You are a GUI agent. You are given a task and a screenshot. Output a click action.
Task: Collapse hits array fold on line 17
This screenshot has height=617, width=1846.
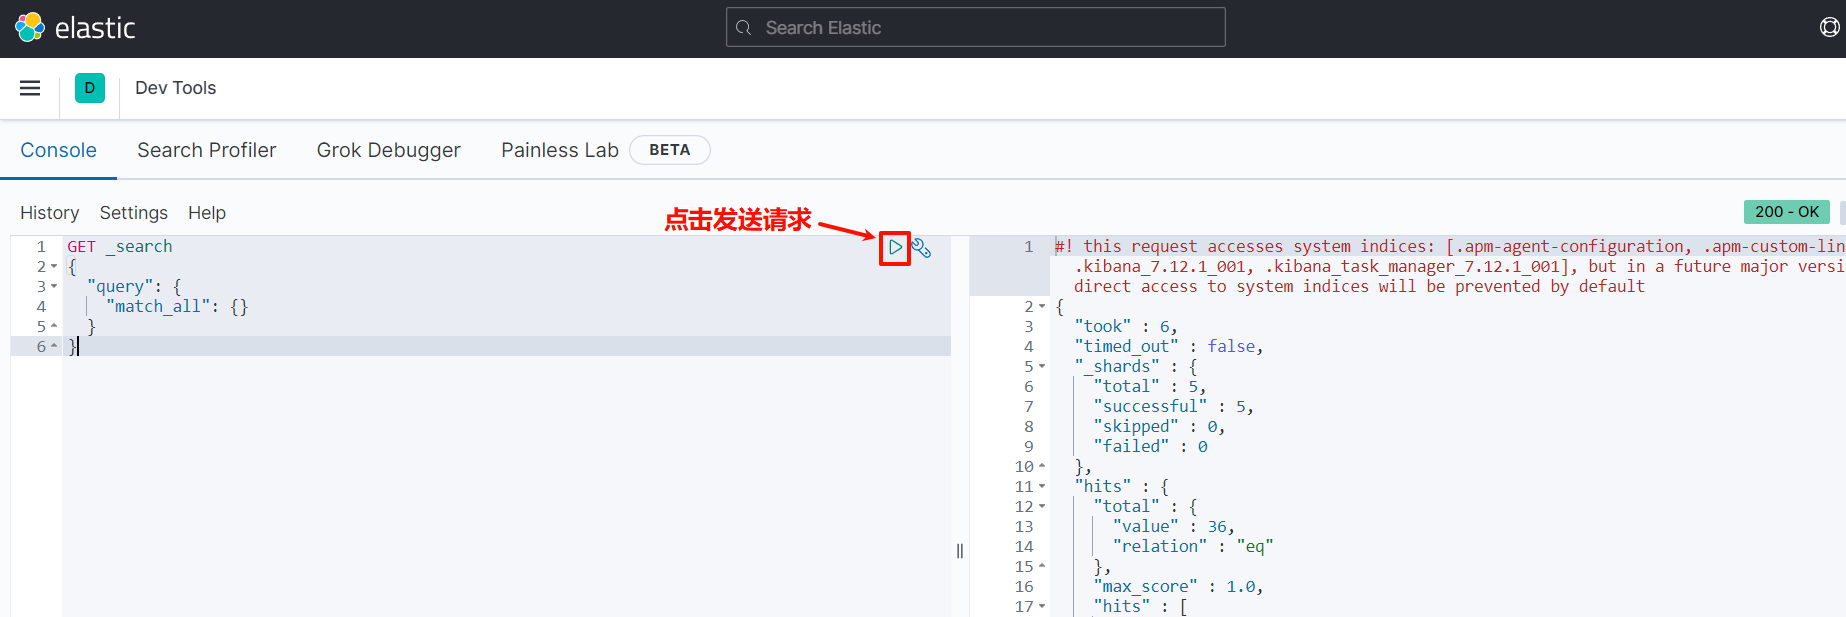[1042, 607]
